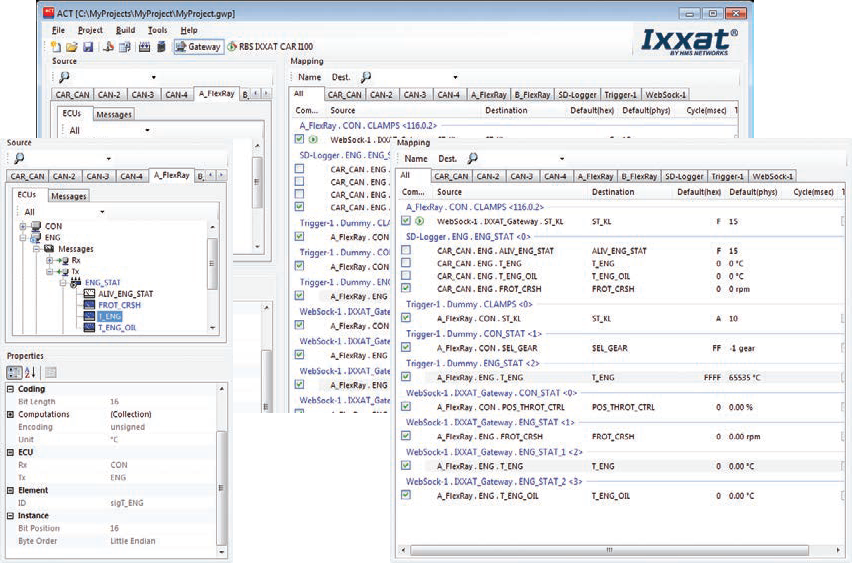Image resolution: width=852 pixels, height=563 pixels.
Task: Click the ENG_STAT message icon
Action: (76, 283)
